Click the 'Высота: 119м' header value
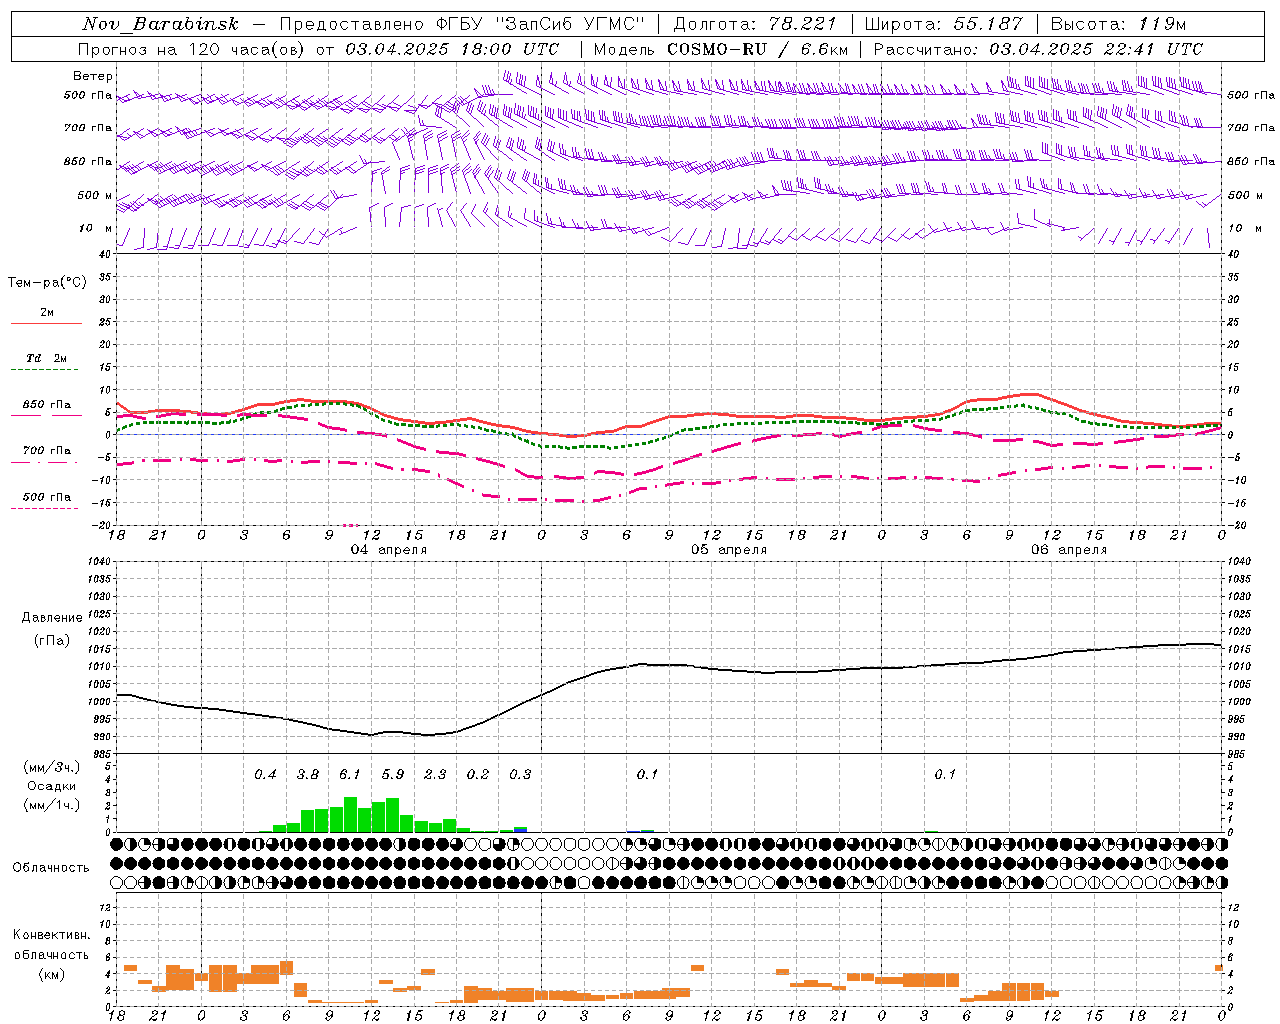1280x1024 pixels. pos(1118,24)
